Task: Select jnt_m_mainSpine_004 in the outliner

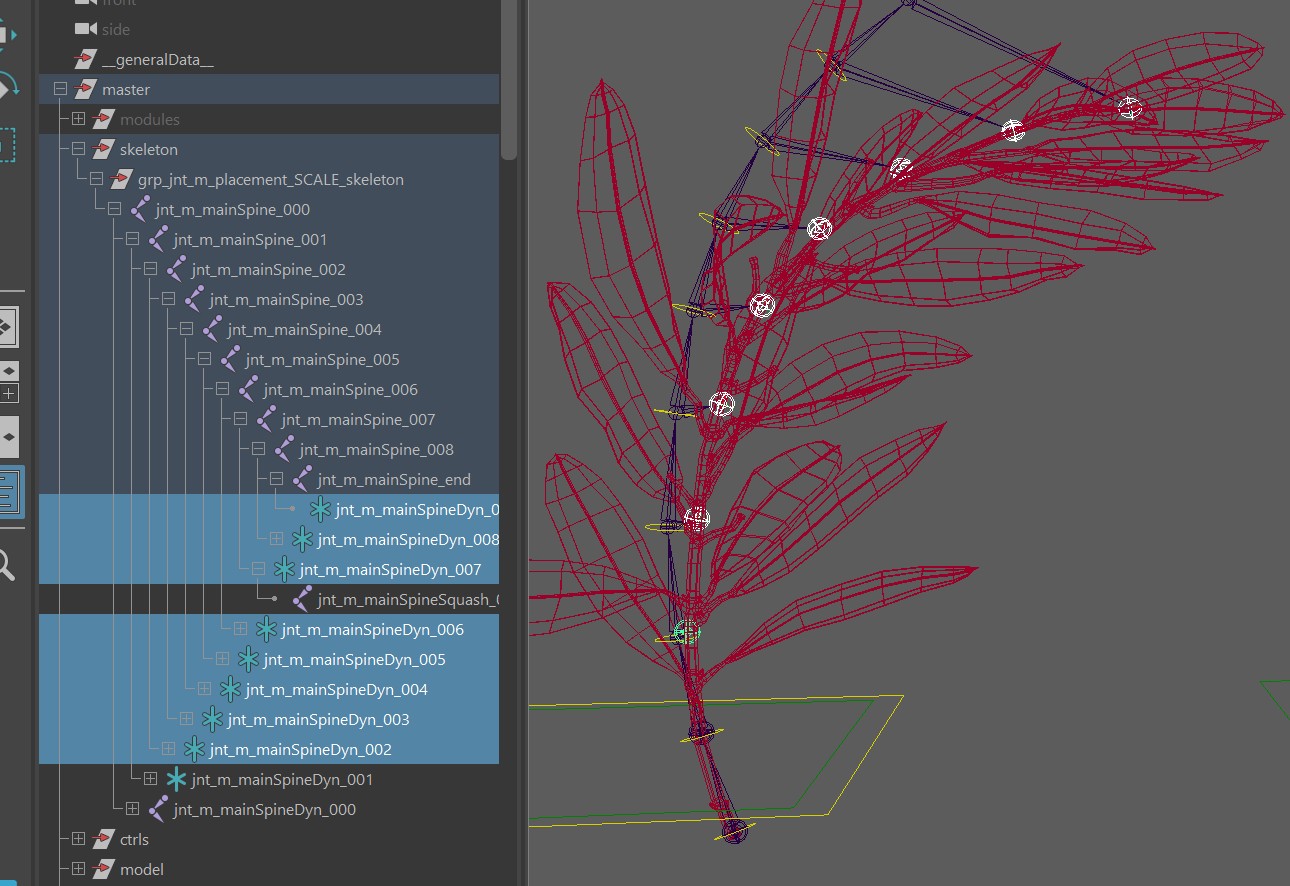Action: click(x=304, y=330)
